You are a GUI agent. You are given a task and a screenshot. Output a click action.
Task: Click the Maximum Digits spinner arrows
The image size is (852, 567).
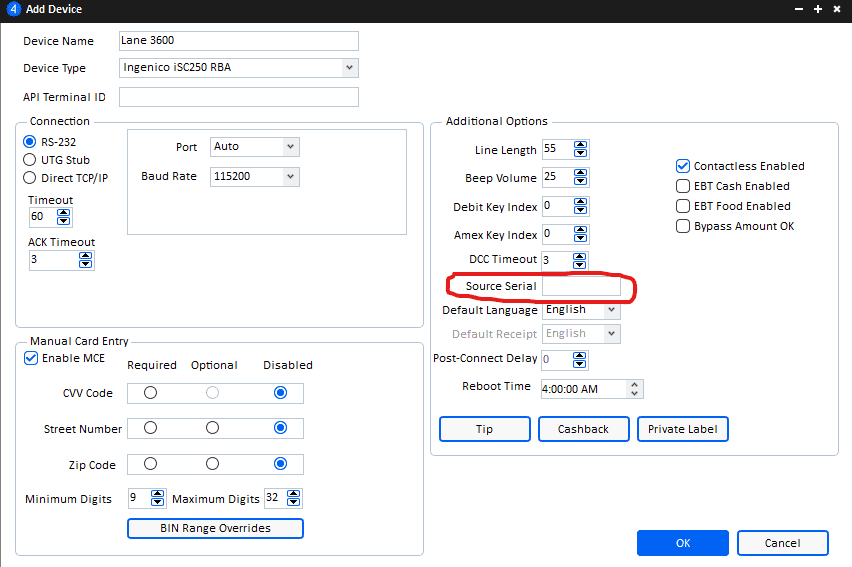pyautogui.click(x=293, y=498)
